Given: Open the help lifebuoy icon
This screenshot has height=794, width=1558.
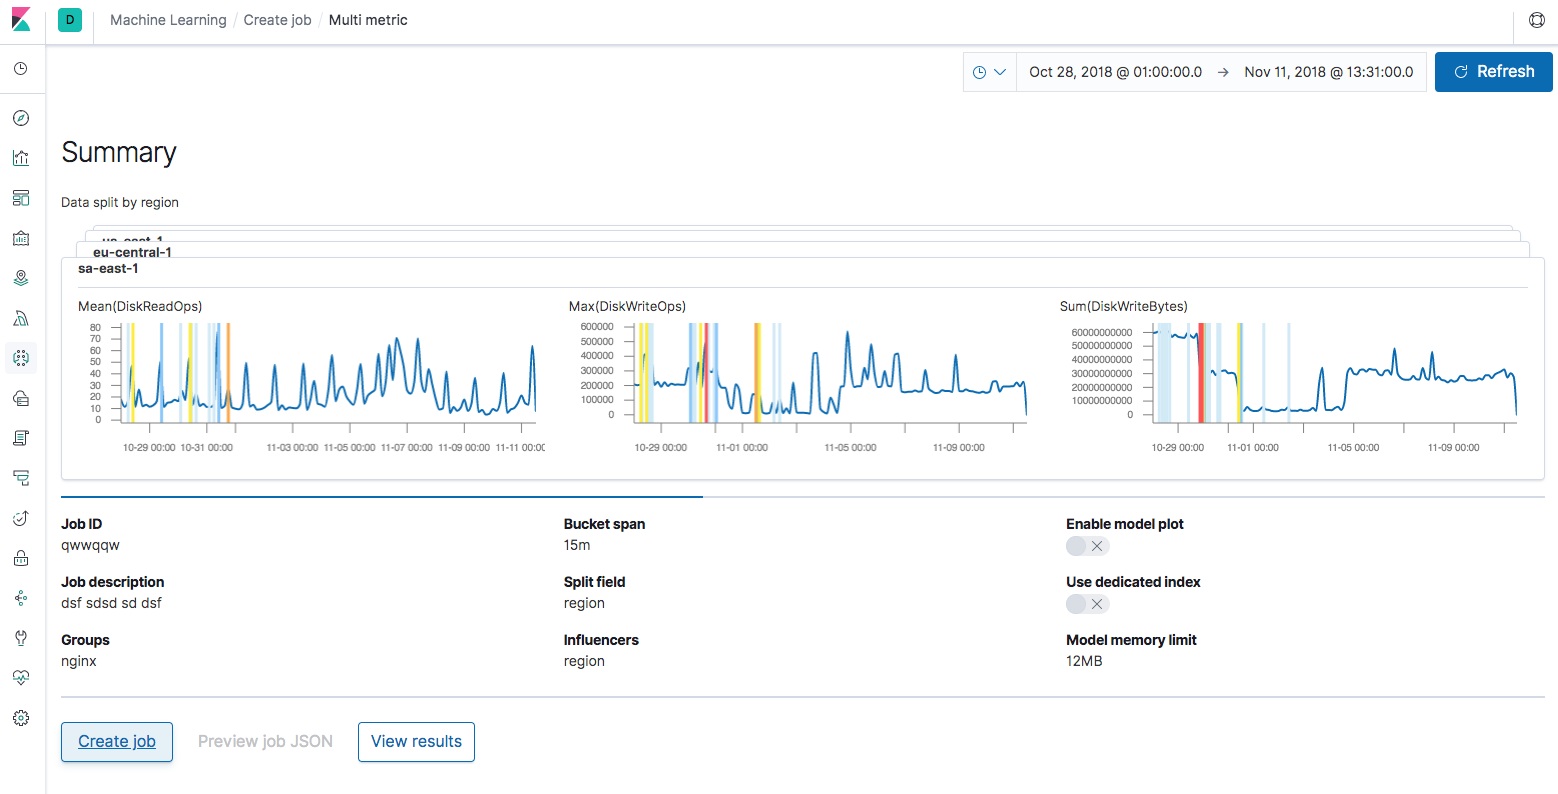Looking at the screenshot, I should 1537,20.
